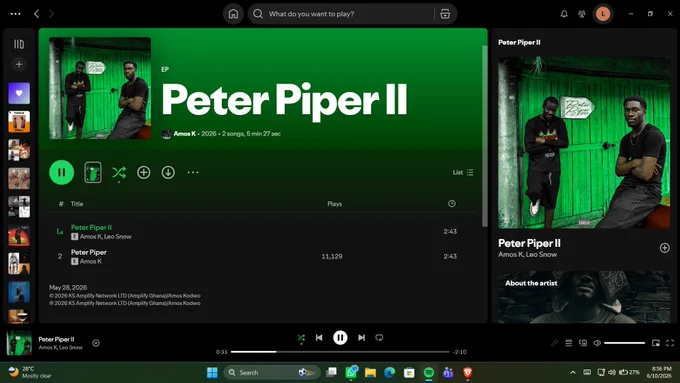The image size is (680, 383).
Task: Open Liked Songs heart playlist
Action: (x=19, y=93)
